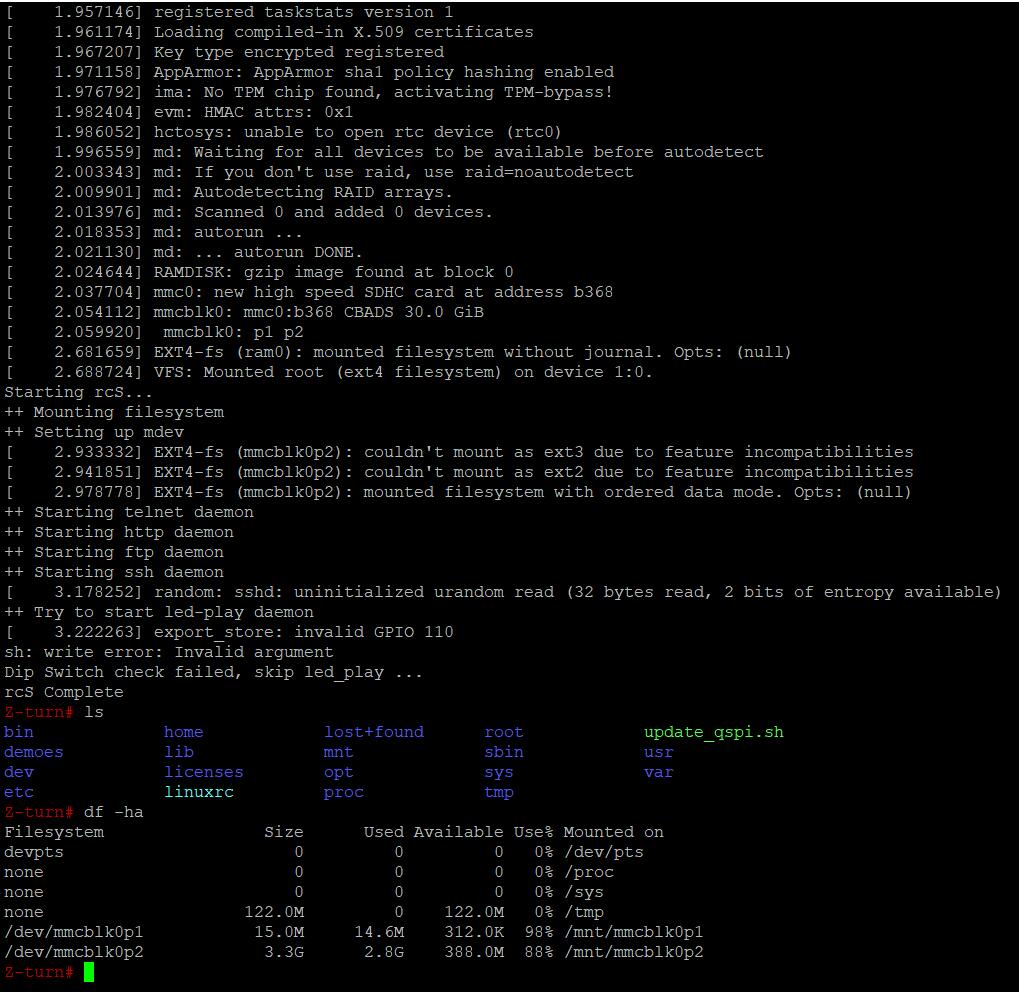
Task: Click the 'sys' directory in ls output
Action: coord(498,772)
